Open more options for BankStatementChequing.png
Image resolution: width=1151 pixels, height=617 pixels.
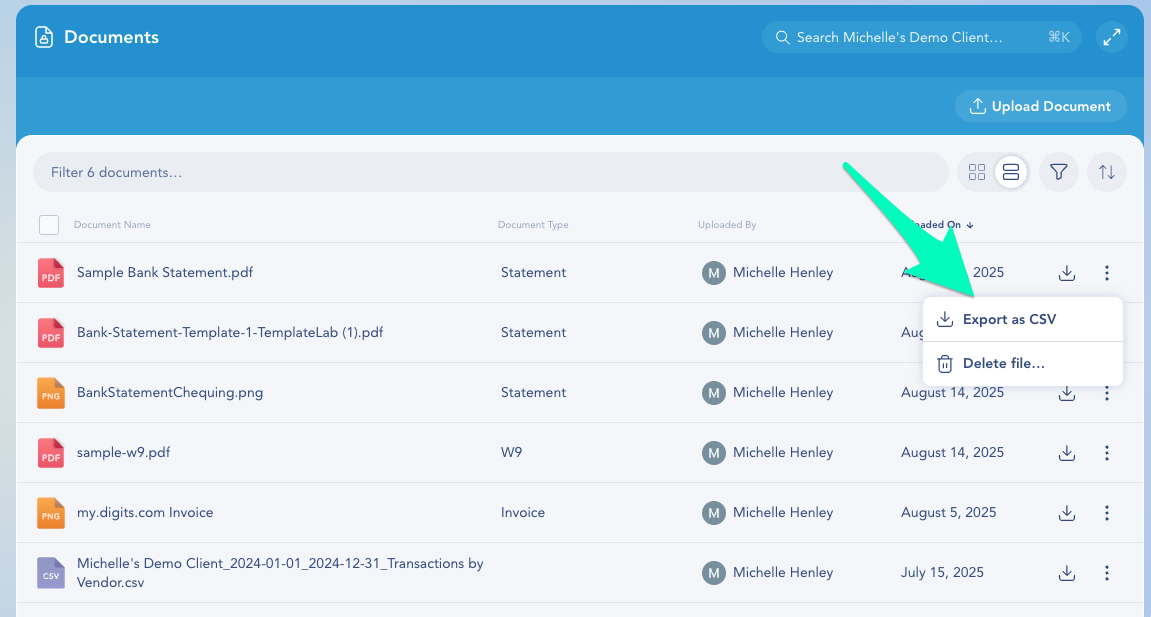1107,395
